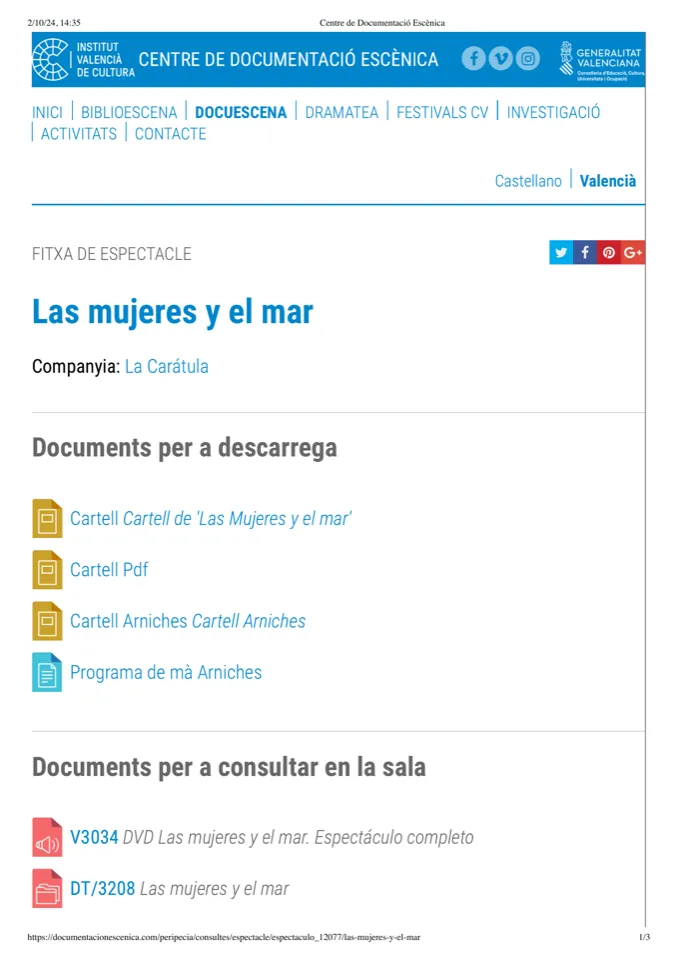Open the La Carátula company link
The image size is (678, 960).
point(166,366)
